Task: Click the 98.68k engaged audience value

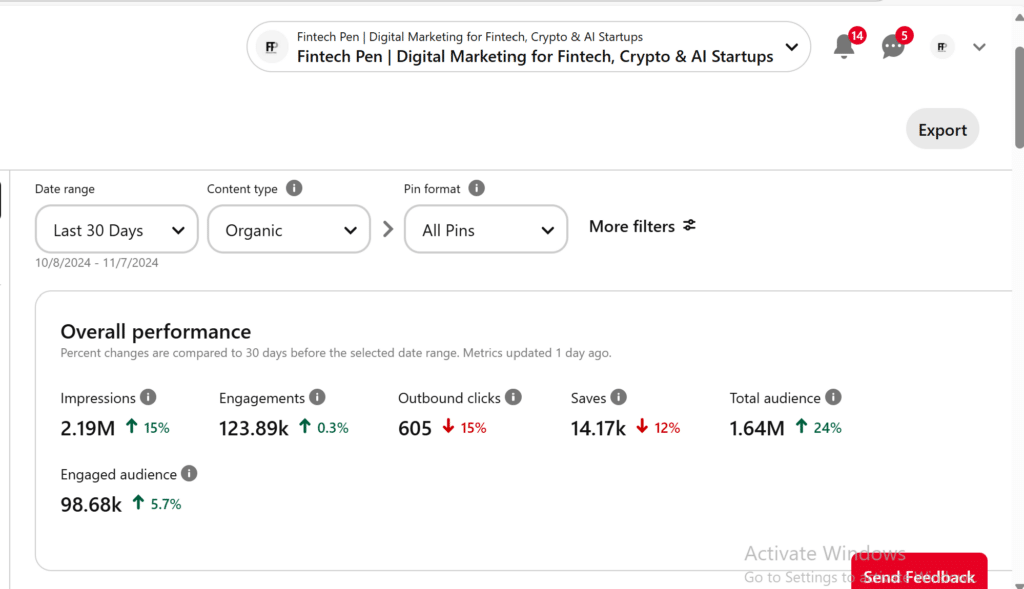Action: pyautogui.click(x=91, y=505)
